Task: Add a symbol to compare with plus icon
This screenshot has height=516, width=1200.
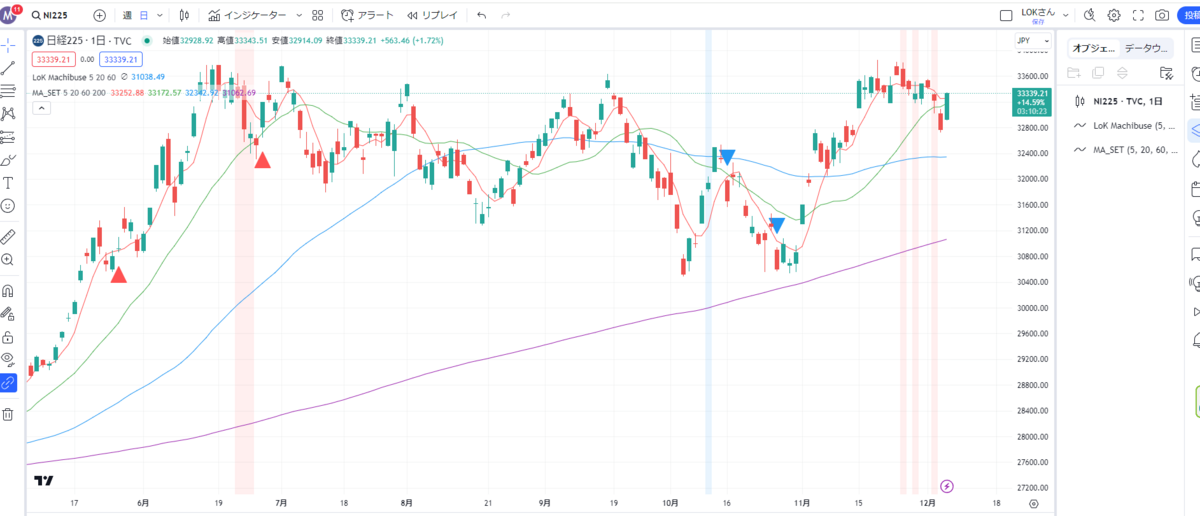Action: [x=99, y=16]
